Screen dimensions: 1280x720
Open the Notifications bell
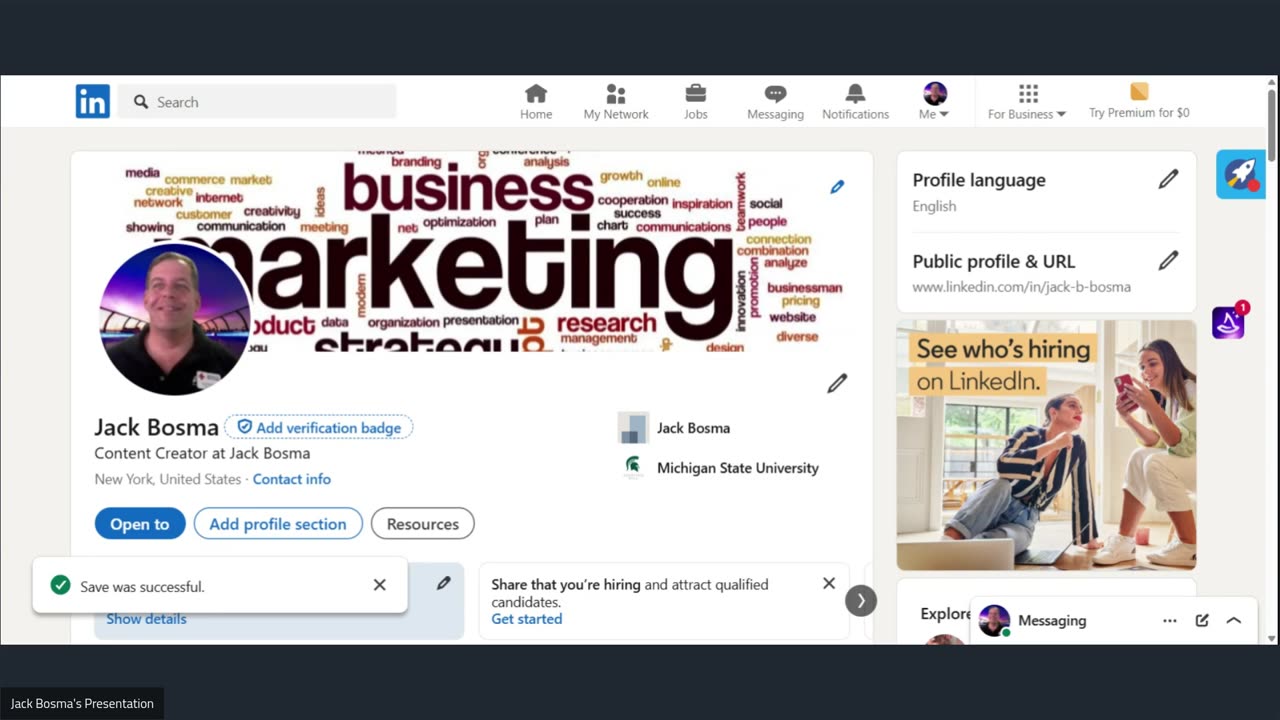(855, 102)
